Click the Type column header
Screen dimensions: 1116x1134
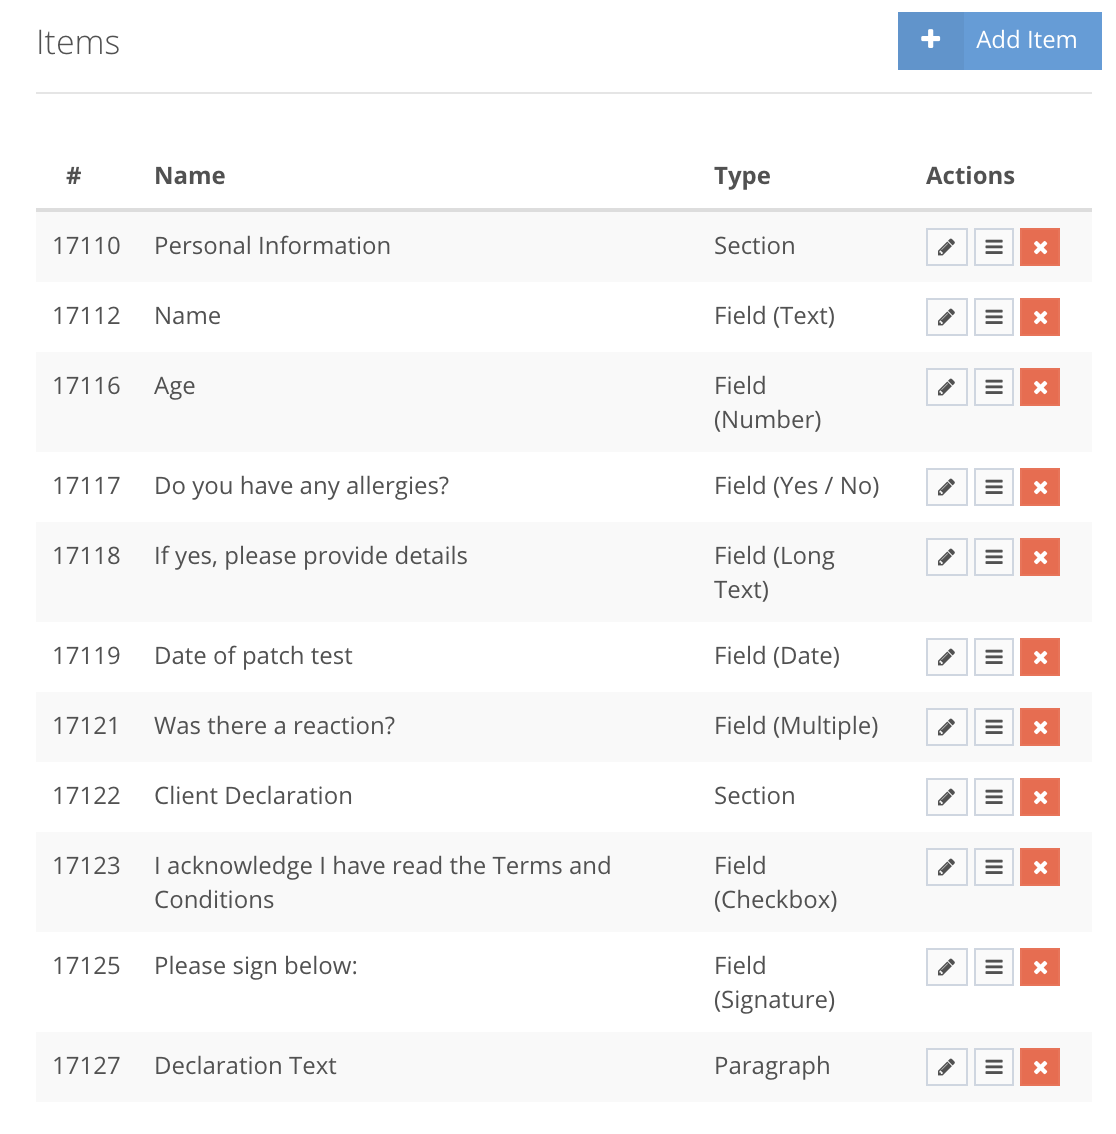(742, 176)
